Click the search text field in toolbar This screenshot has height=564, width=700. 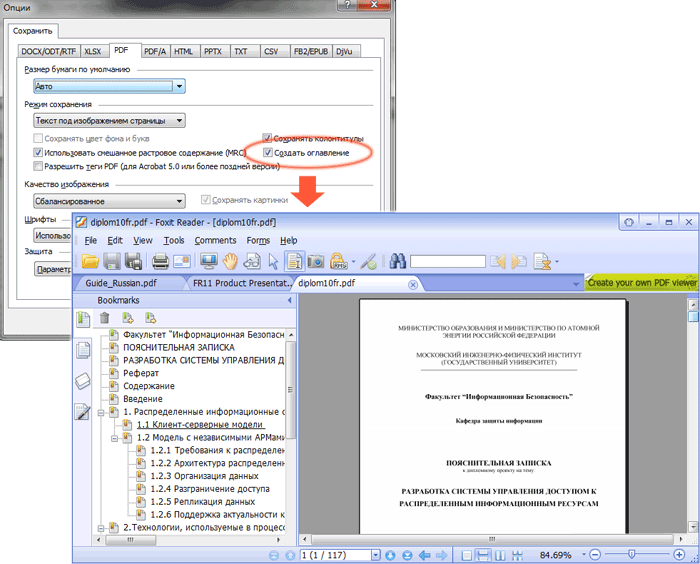[446, 262]
